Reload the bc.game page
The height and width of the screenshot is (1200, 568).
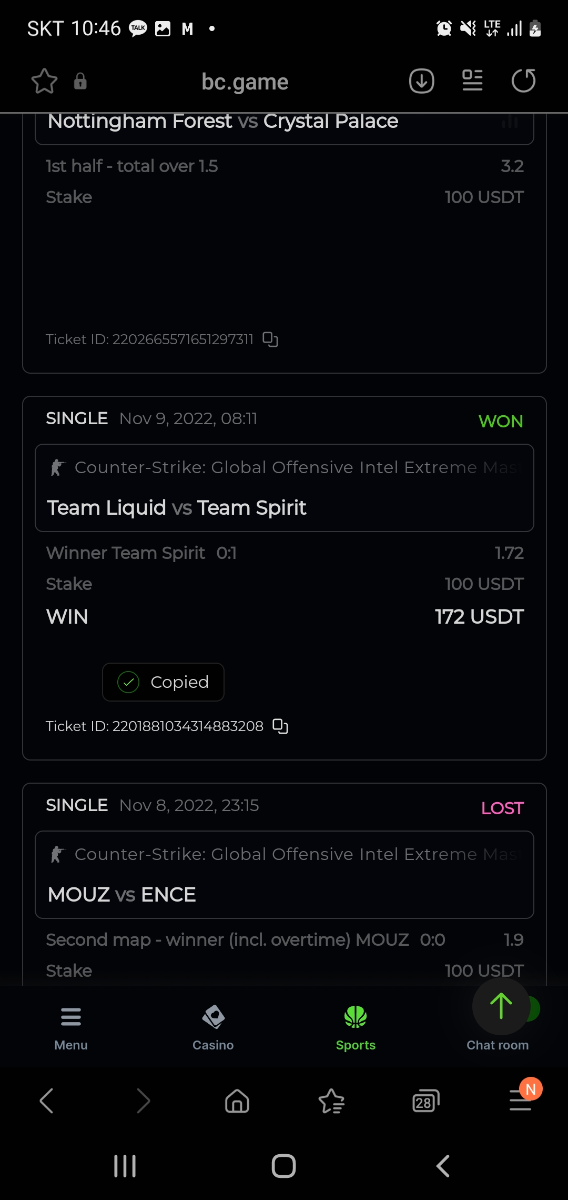pos(524,82)
